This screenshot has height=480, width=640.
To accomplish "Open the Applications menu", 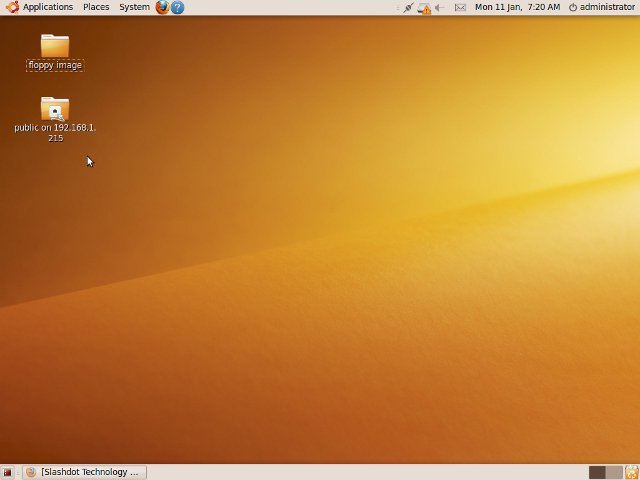I will 47,7.
